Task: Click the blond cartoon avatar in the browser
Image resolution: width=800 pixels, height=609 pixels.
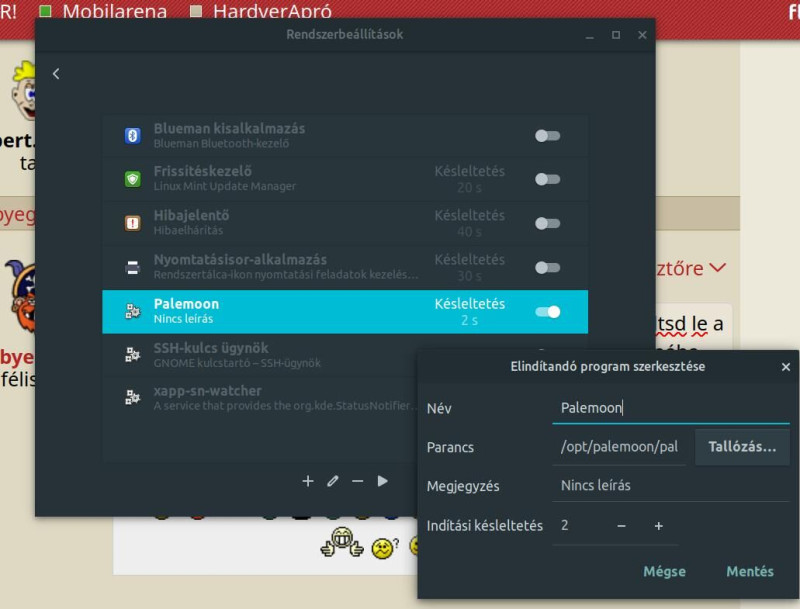Action: (23, 91)
